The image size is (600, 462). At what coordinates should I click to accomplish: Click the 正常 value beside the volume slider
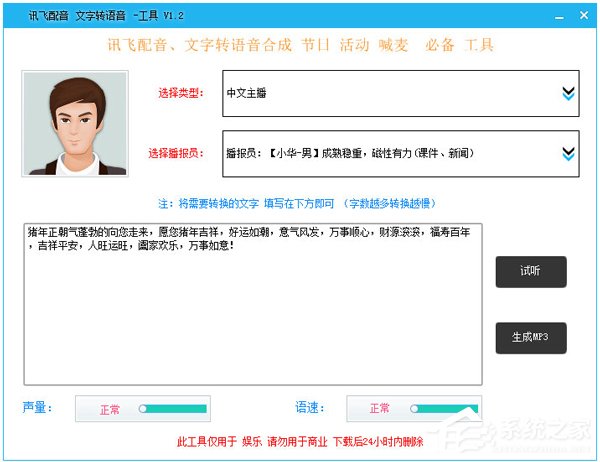(110, 410)
